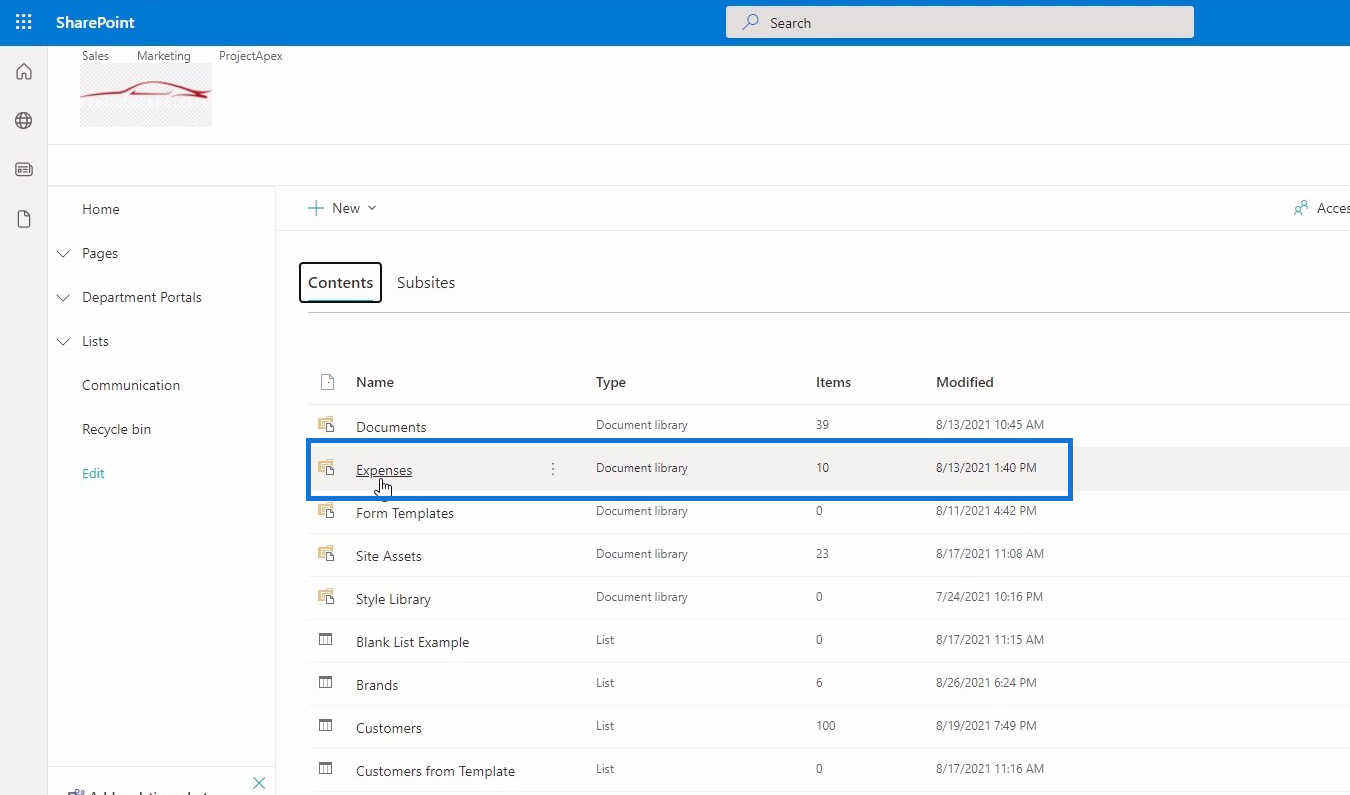Click the Home icon in left rail

24,72
